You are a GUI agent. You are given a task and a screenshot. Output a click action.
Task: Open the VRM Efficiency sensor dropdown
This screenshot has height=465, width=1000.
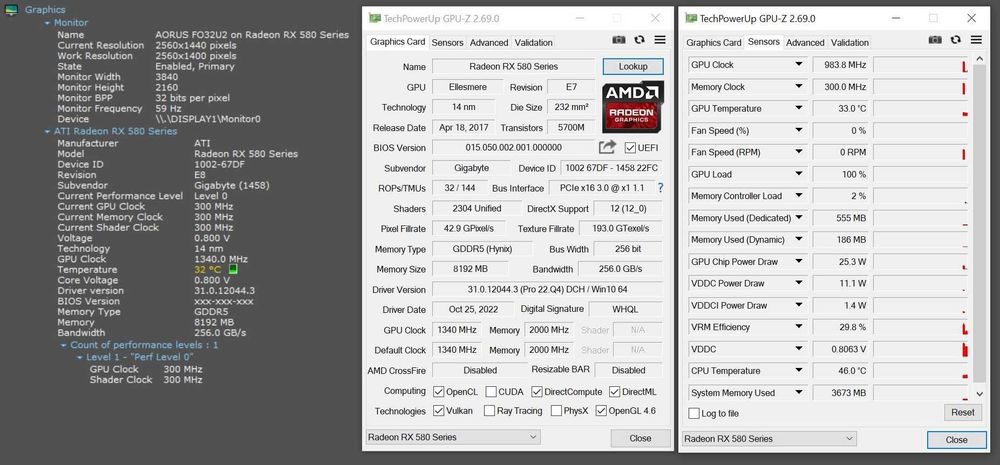point(798,327)
